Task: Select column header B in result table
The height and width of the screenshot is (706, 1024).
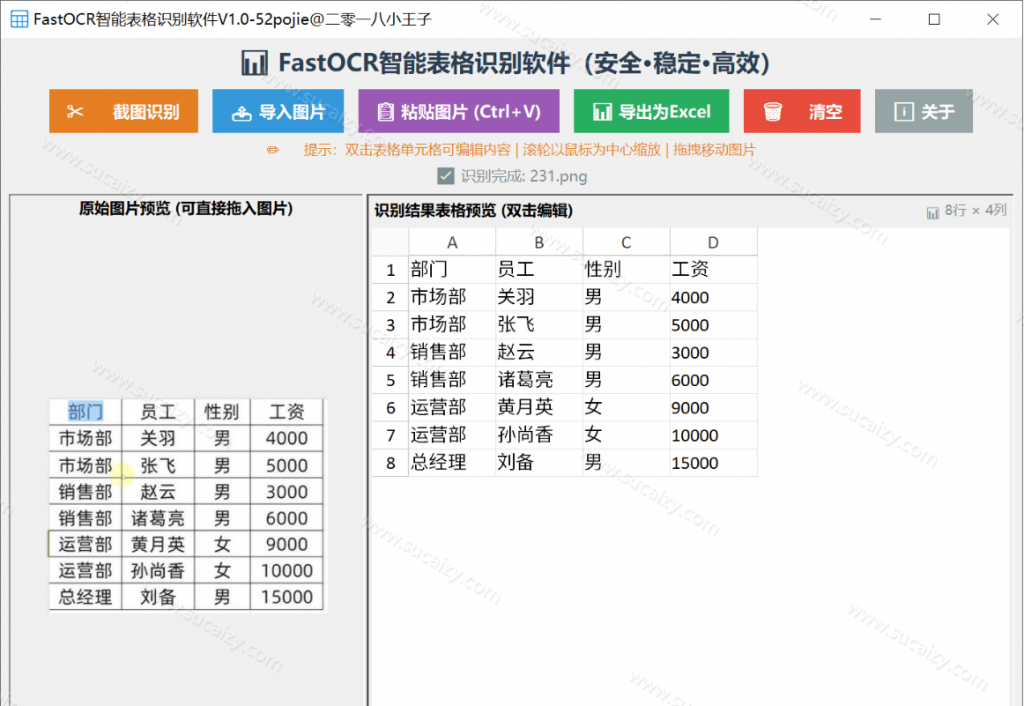Action: (x=539, y=242)
